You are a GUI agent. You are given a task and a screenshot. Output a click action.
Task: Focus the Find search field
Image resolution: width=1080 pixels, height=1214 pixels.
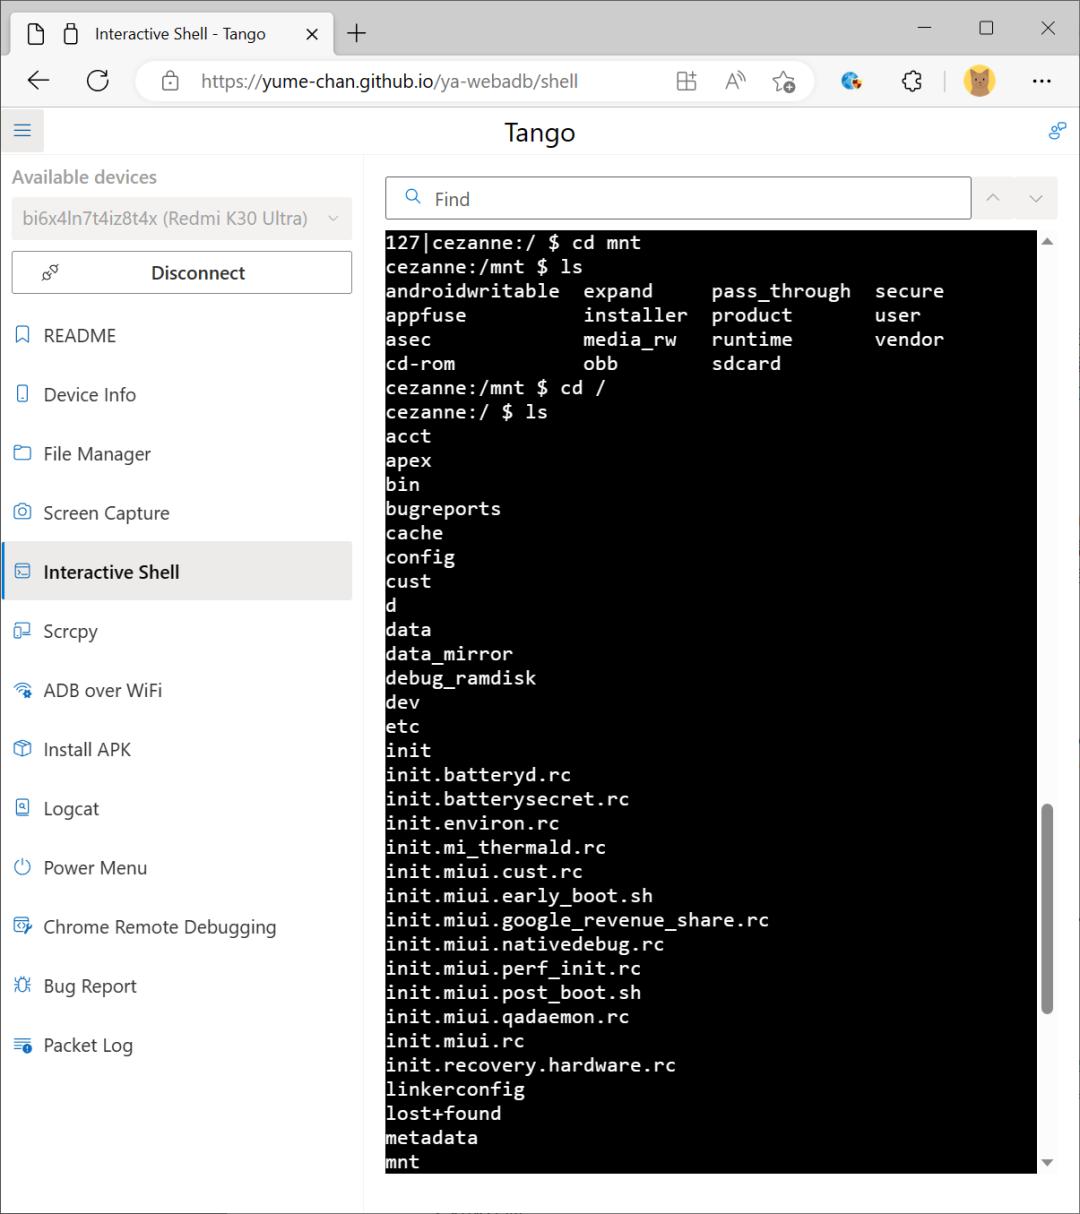click(x=690, y=199)
